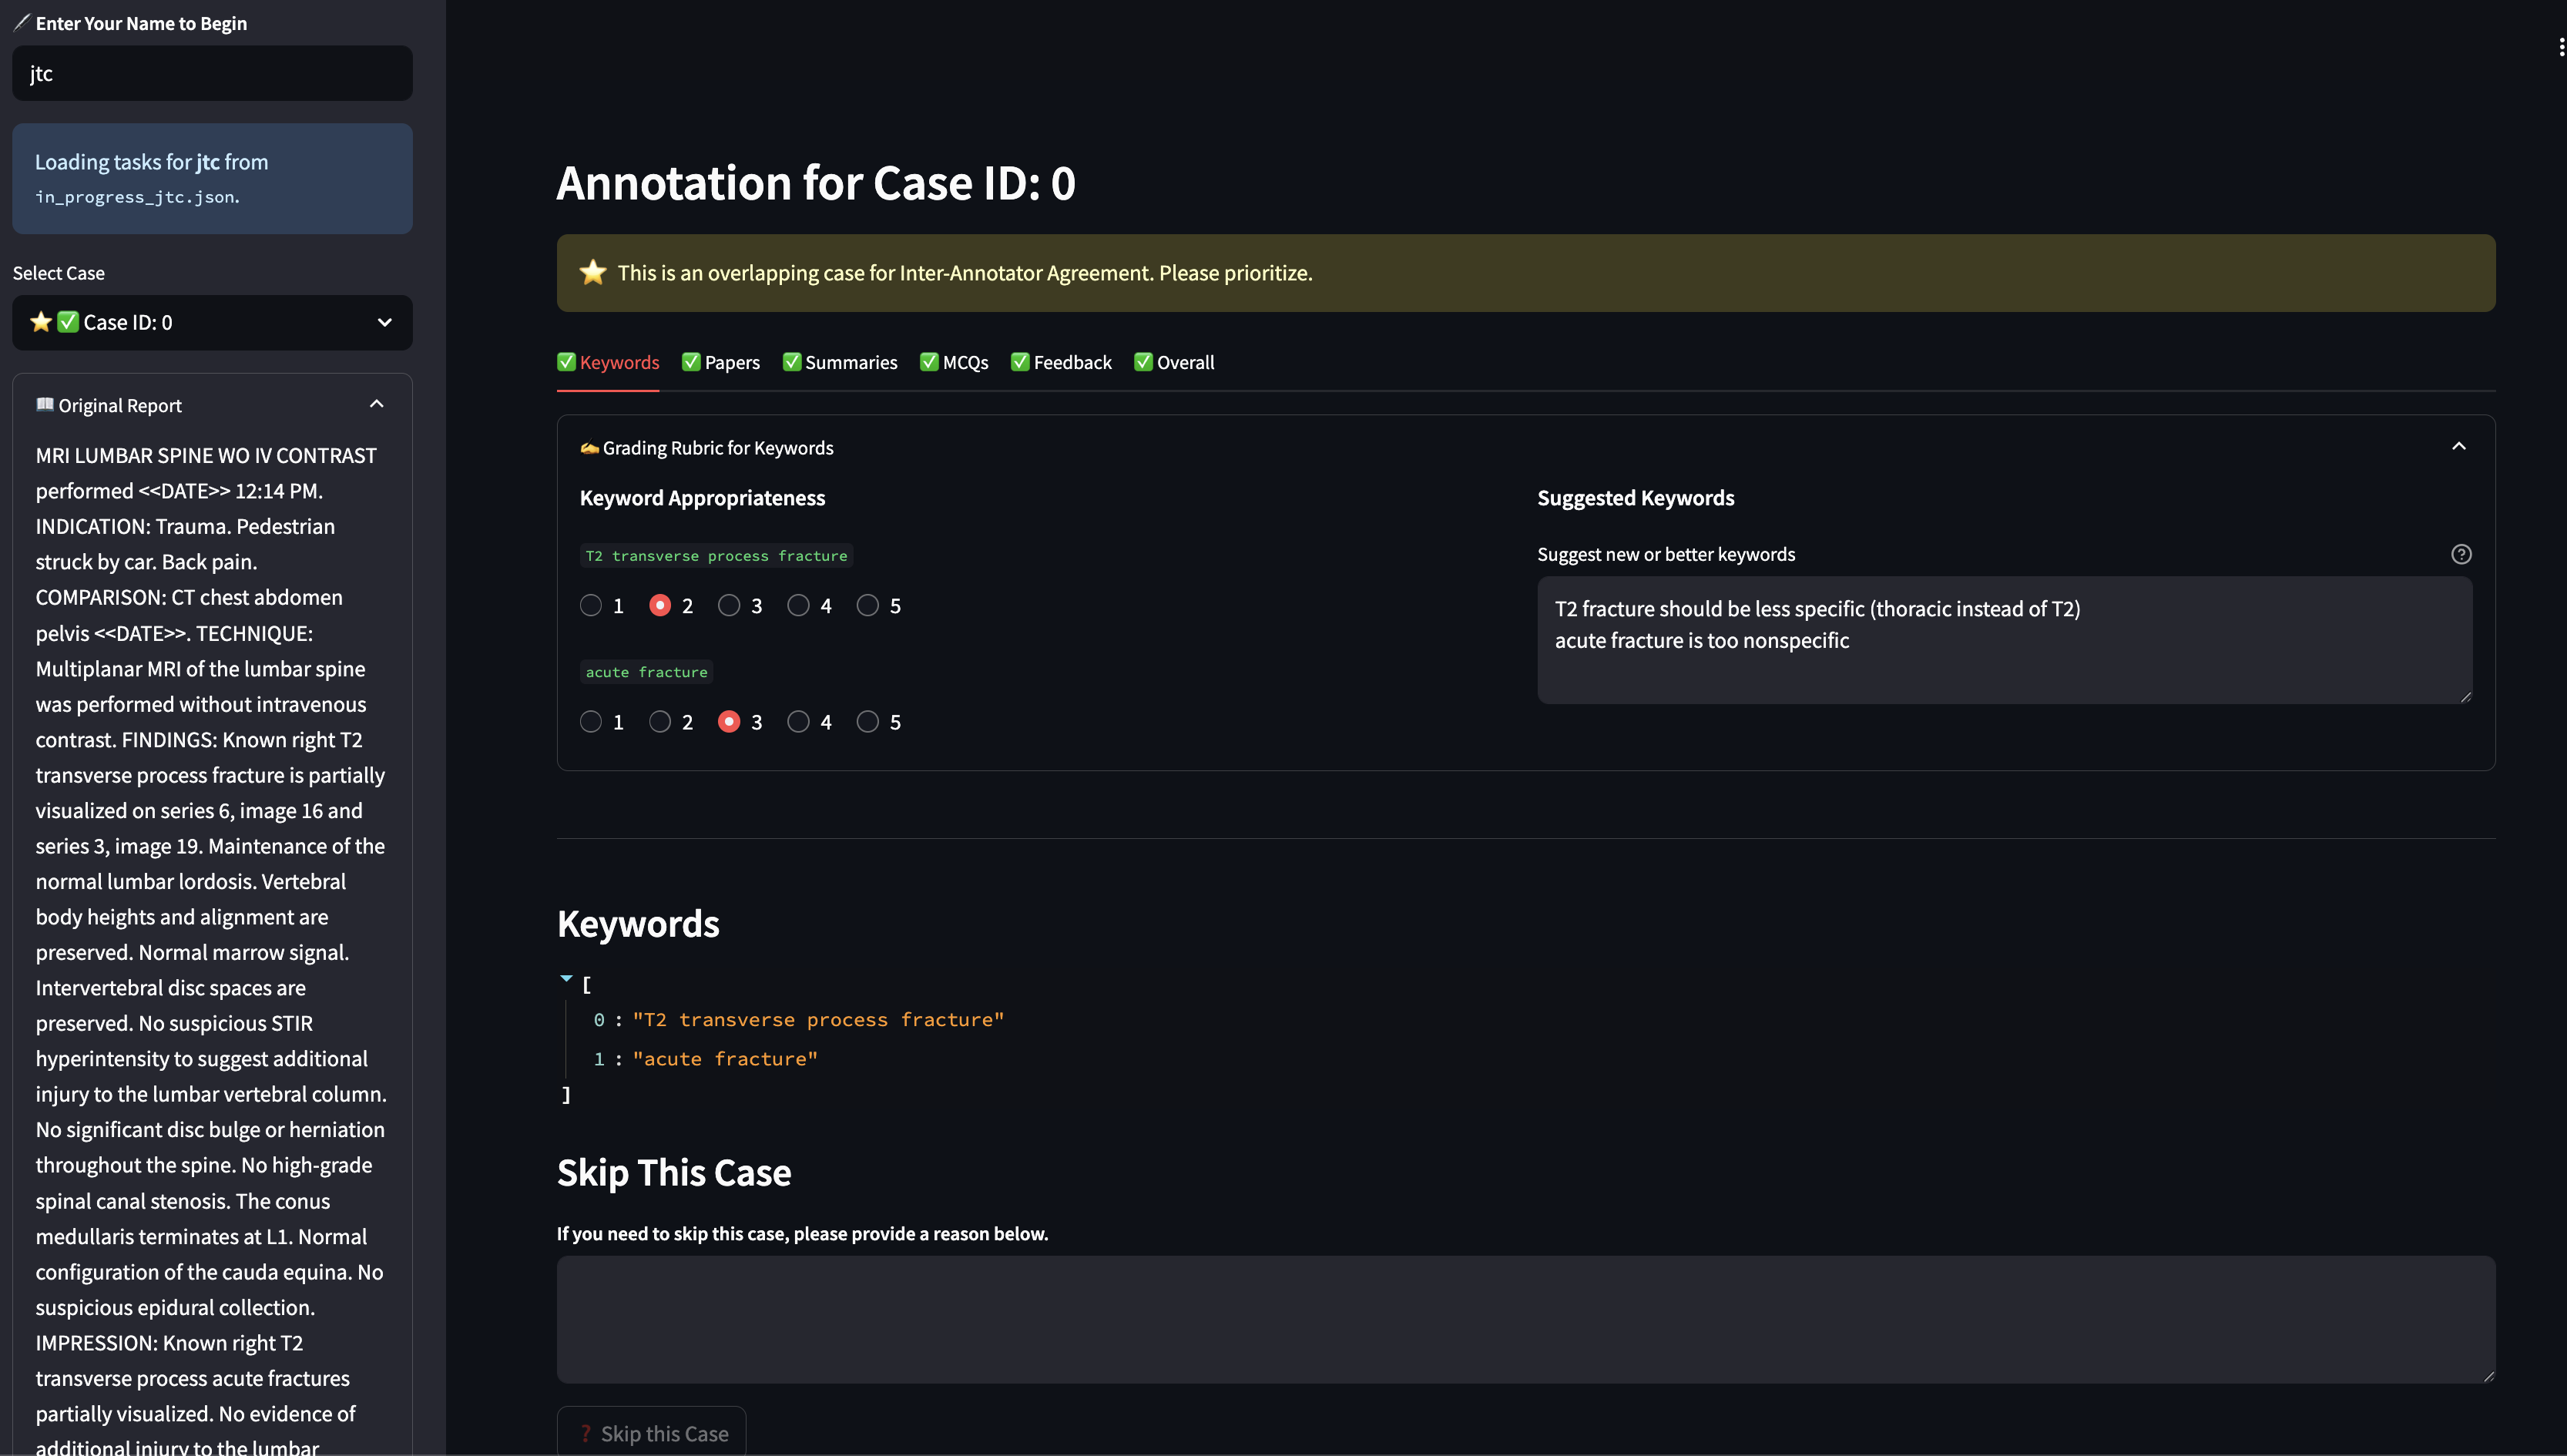The image size is (2567, 1456).
Task: Click the suggested keywords textarea resize handle
Action: point(2465,697)
